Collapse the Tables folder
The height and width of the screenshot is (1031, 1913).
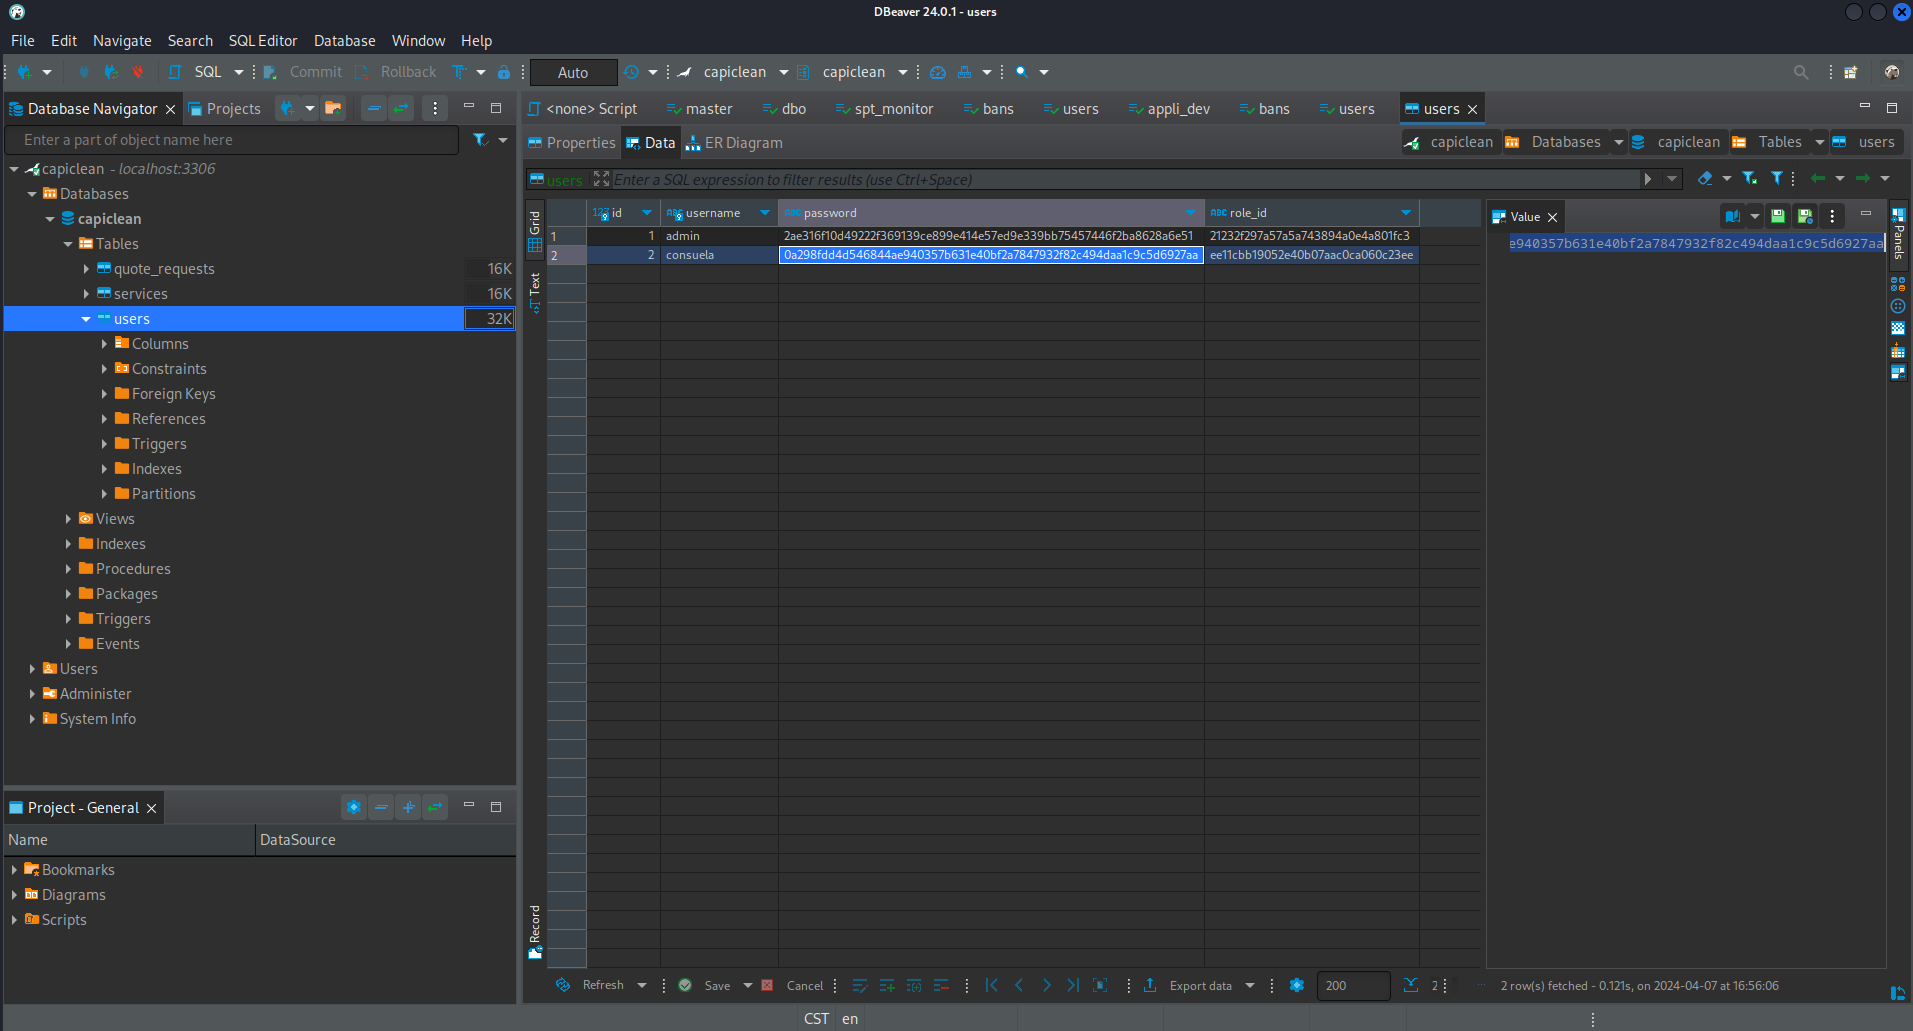[x=68, y=244]
